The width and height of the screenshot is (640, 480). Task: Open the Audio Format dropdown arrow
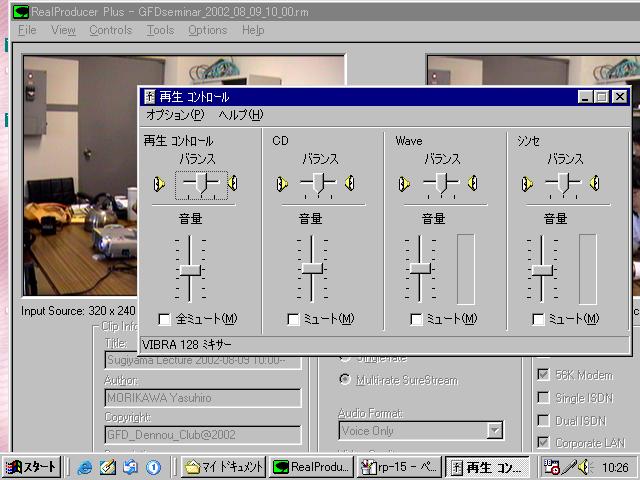tap(495, 431)
